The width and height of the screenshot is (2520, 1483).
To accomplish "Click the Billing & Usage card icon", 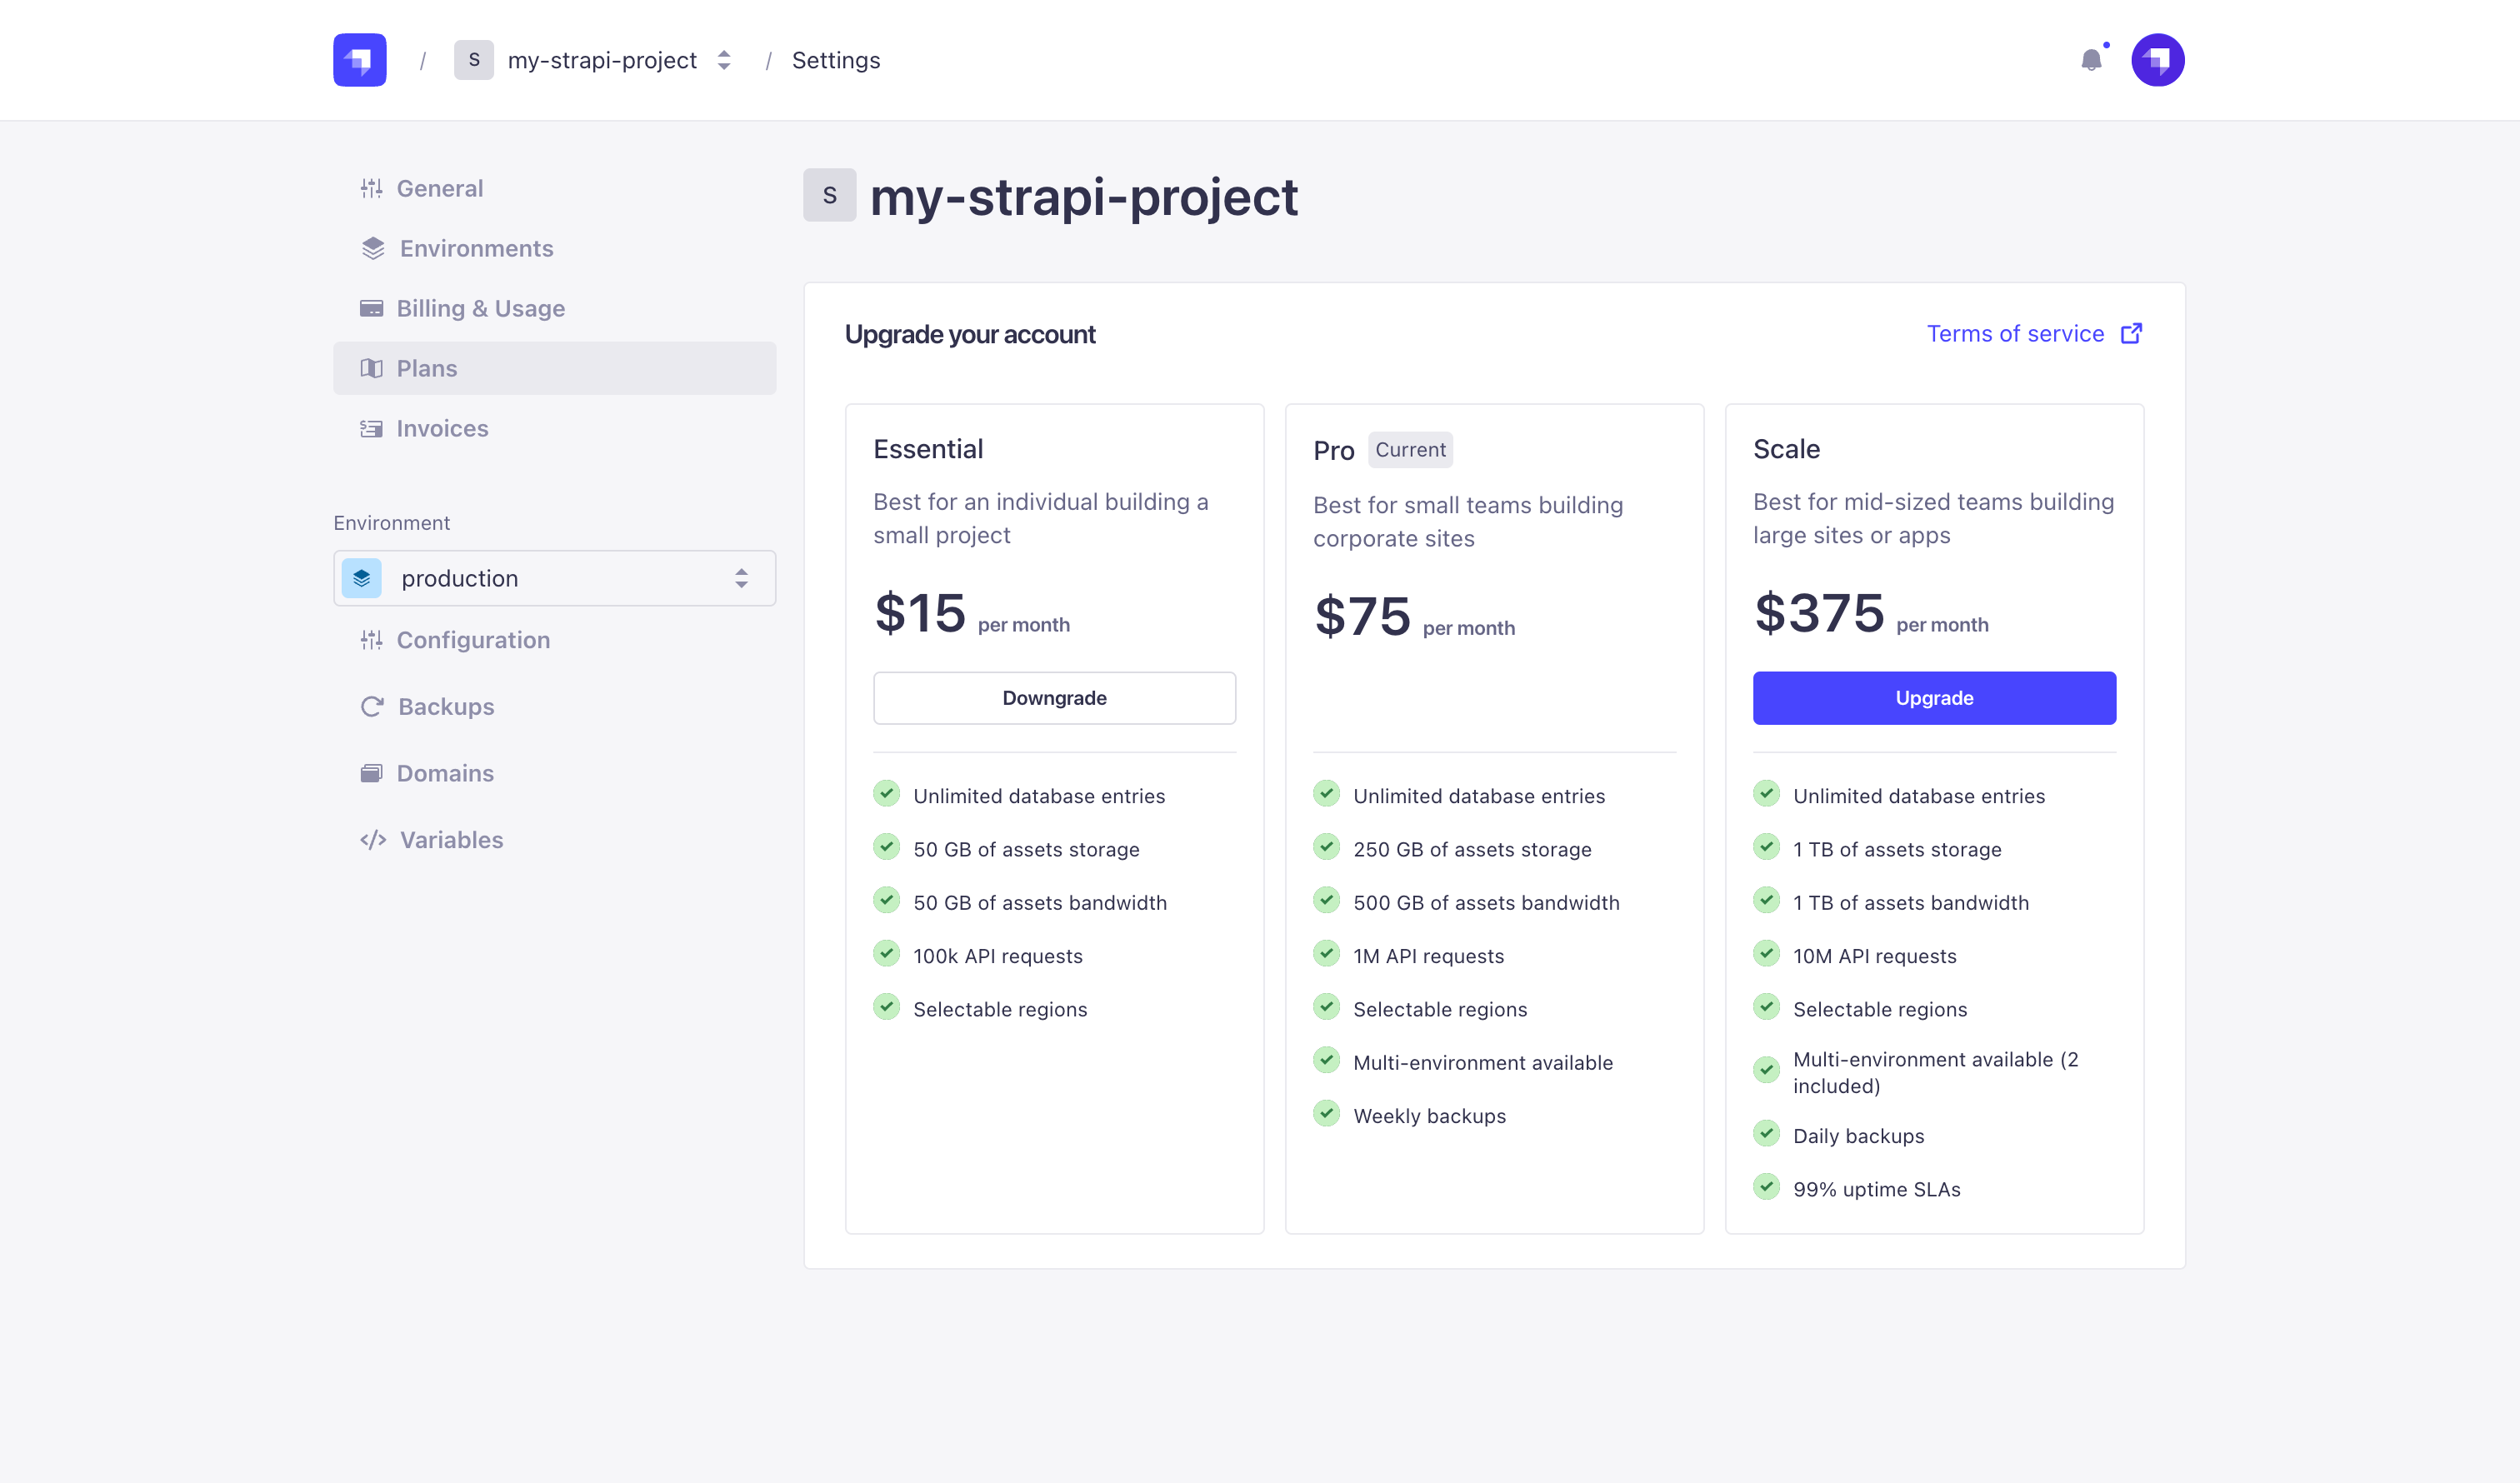I will pyautogui.click(x=372, y=308).
